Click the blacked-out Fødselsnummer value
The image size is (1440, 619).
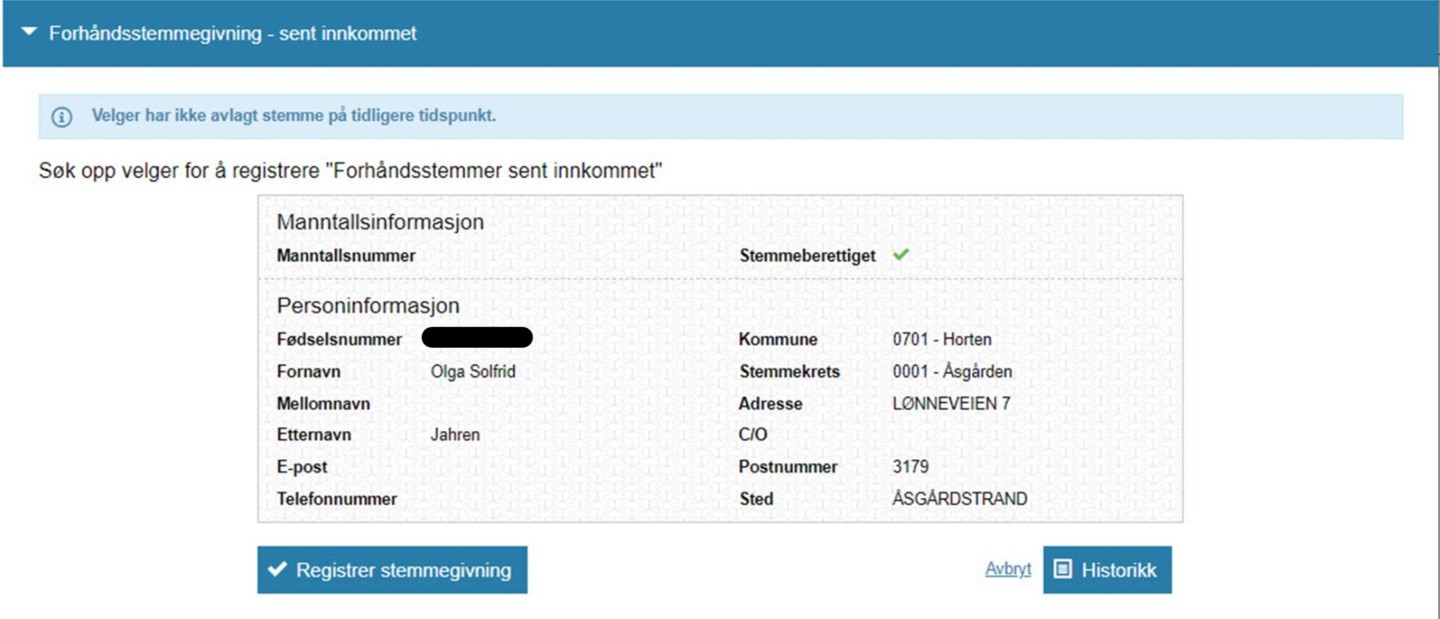click(x=476, y=338)
